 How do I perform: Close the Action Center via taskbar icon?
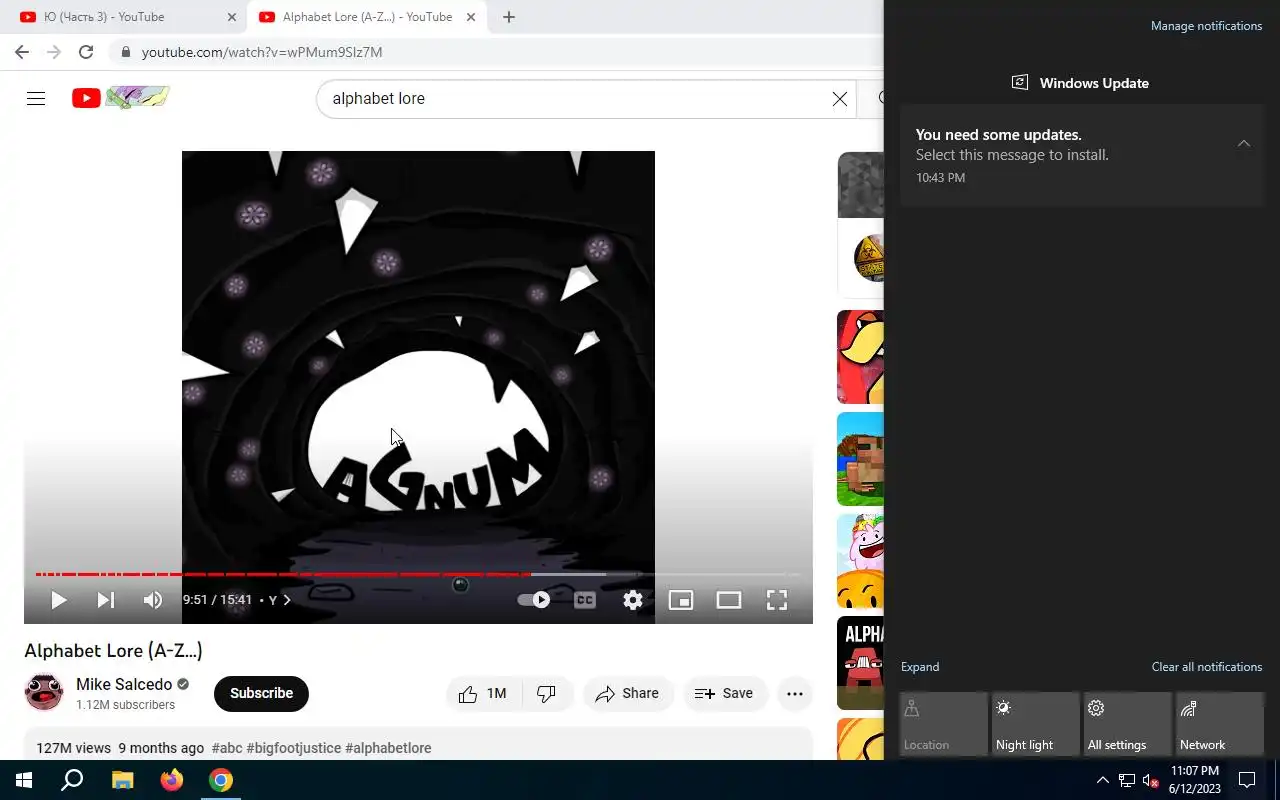[x=1247, y=780]
